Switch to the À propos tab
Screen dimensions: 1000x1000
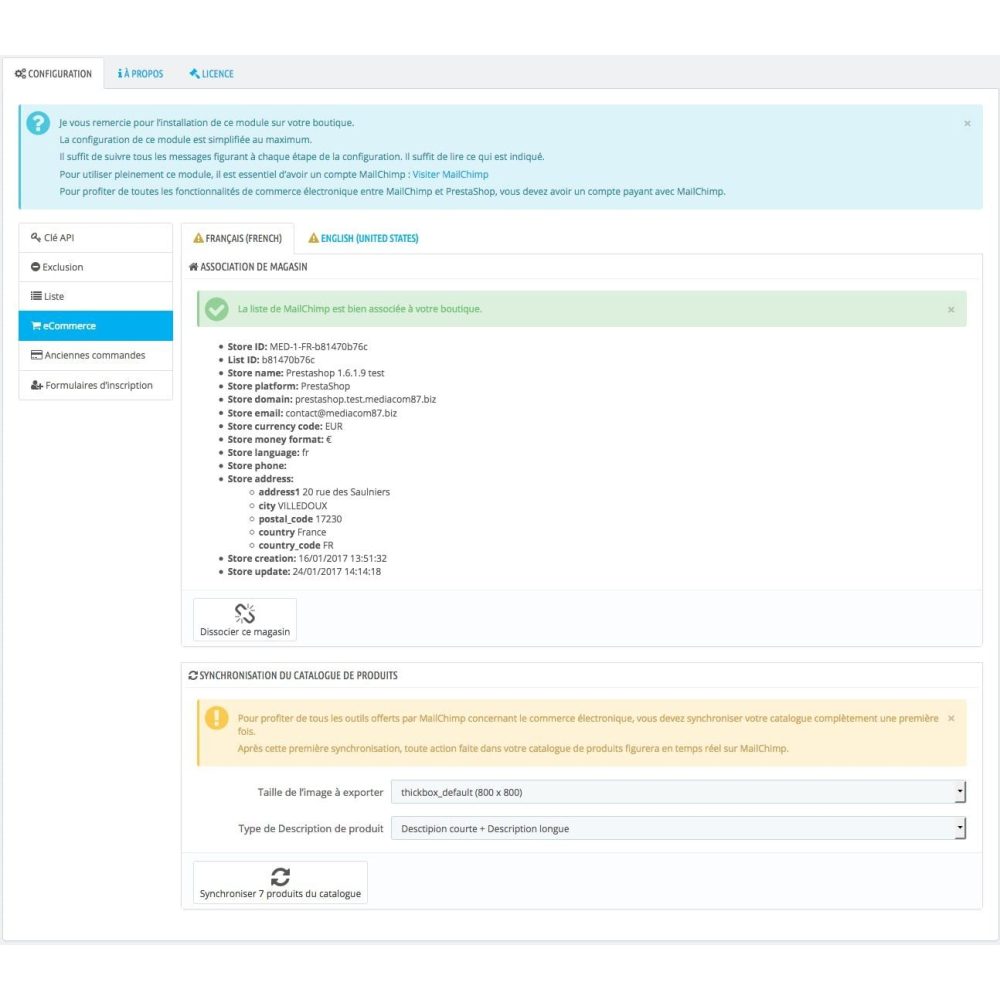[x=140, y=74]
